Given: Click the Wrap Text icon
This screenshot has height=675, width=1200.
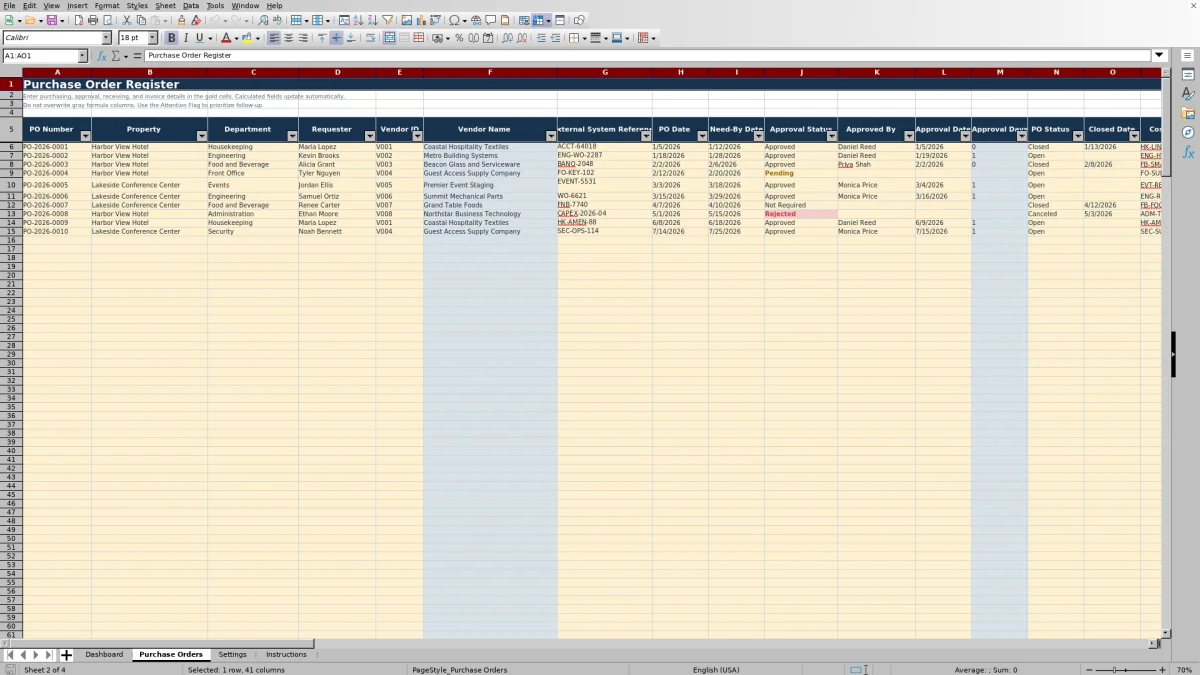Looking at the screenshot, I should pyautogui.click(x=370, y=38).
